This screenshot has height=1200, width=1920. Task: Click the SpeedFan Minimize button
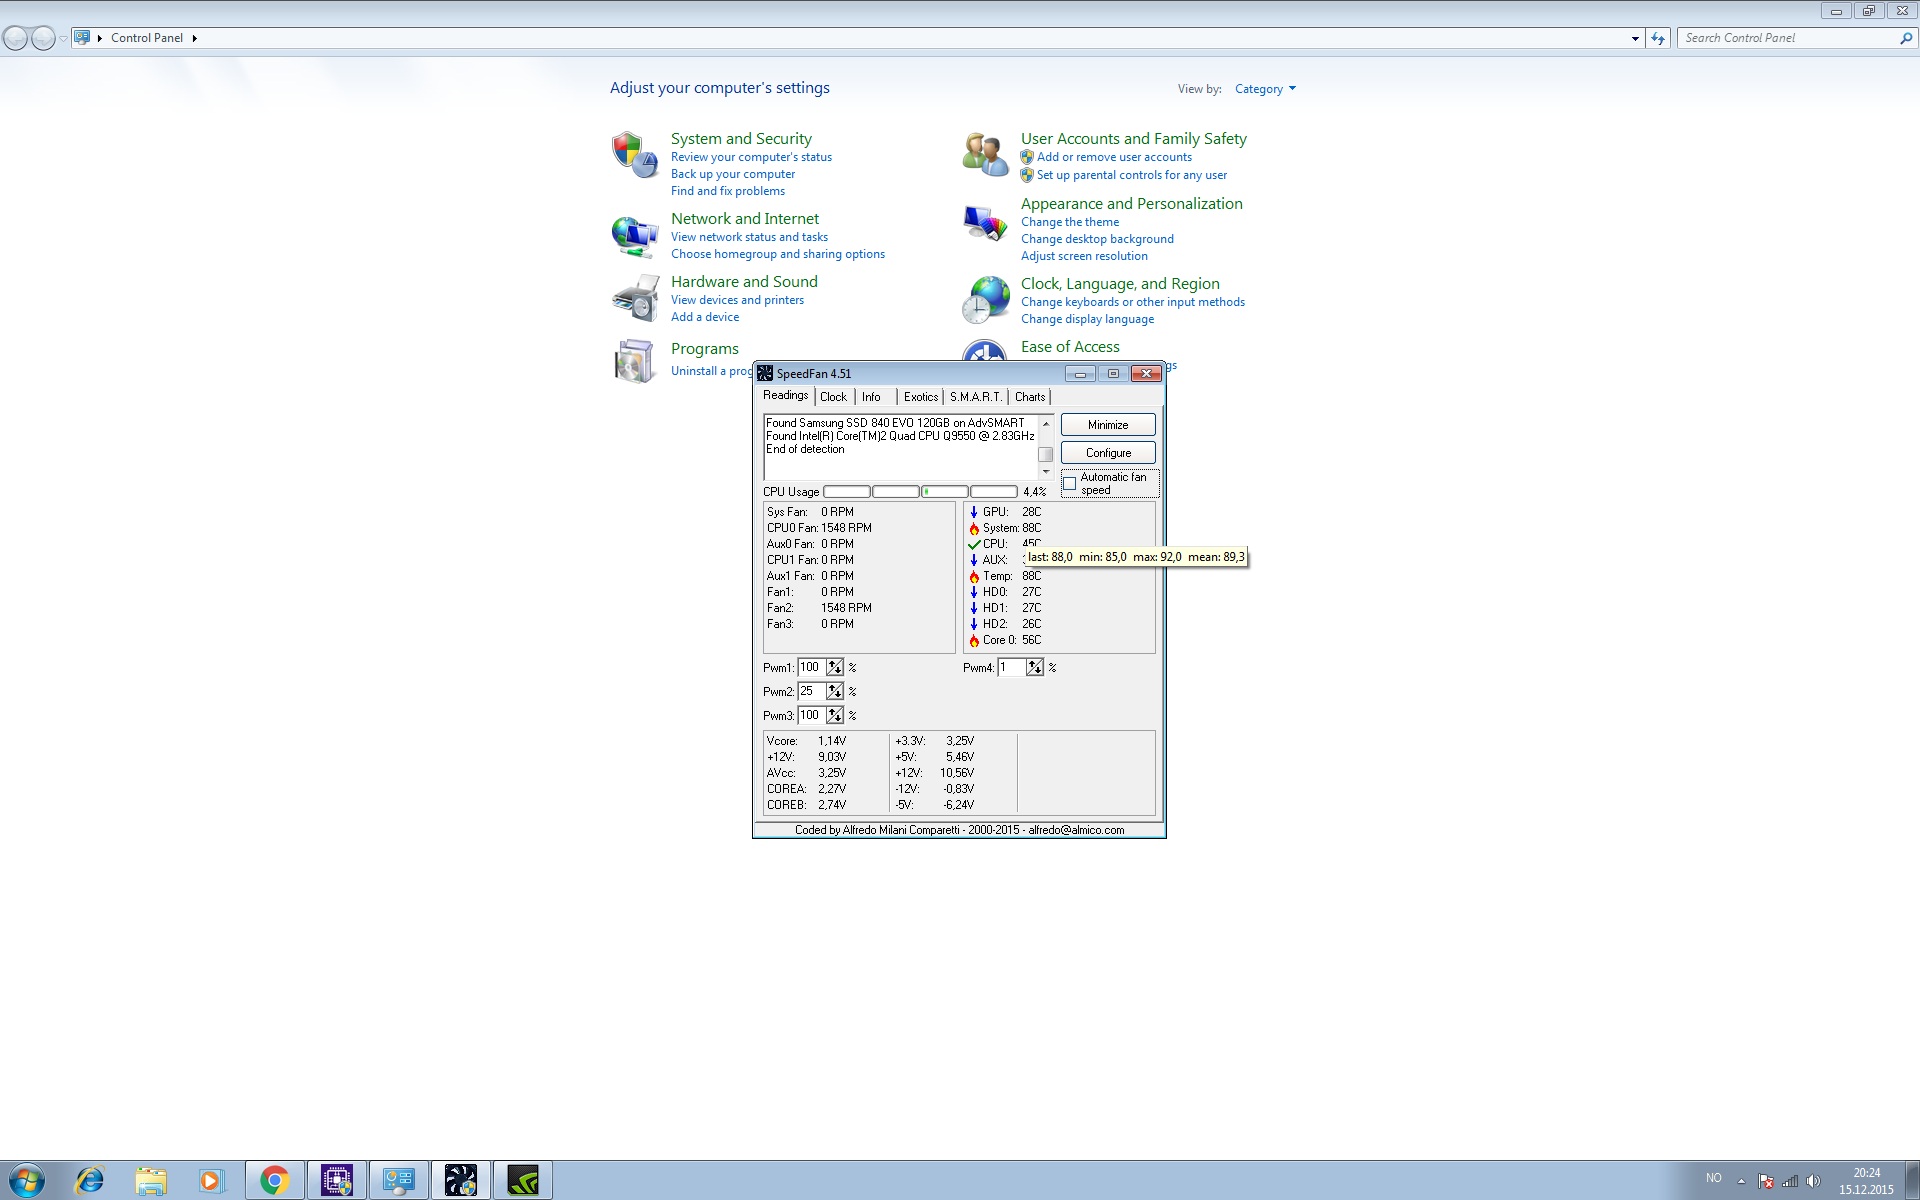click(1108, 425)
